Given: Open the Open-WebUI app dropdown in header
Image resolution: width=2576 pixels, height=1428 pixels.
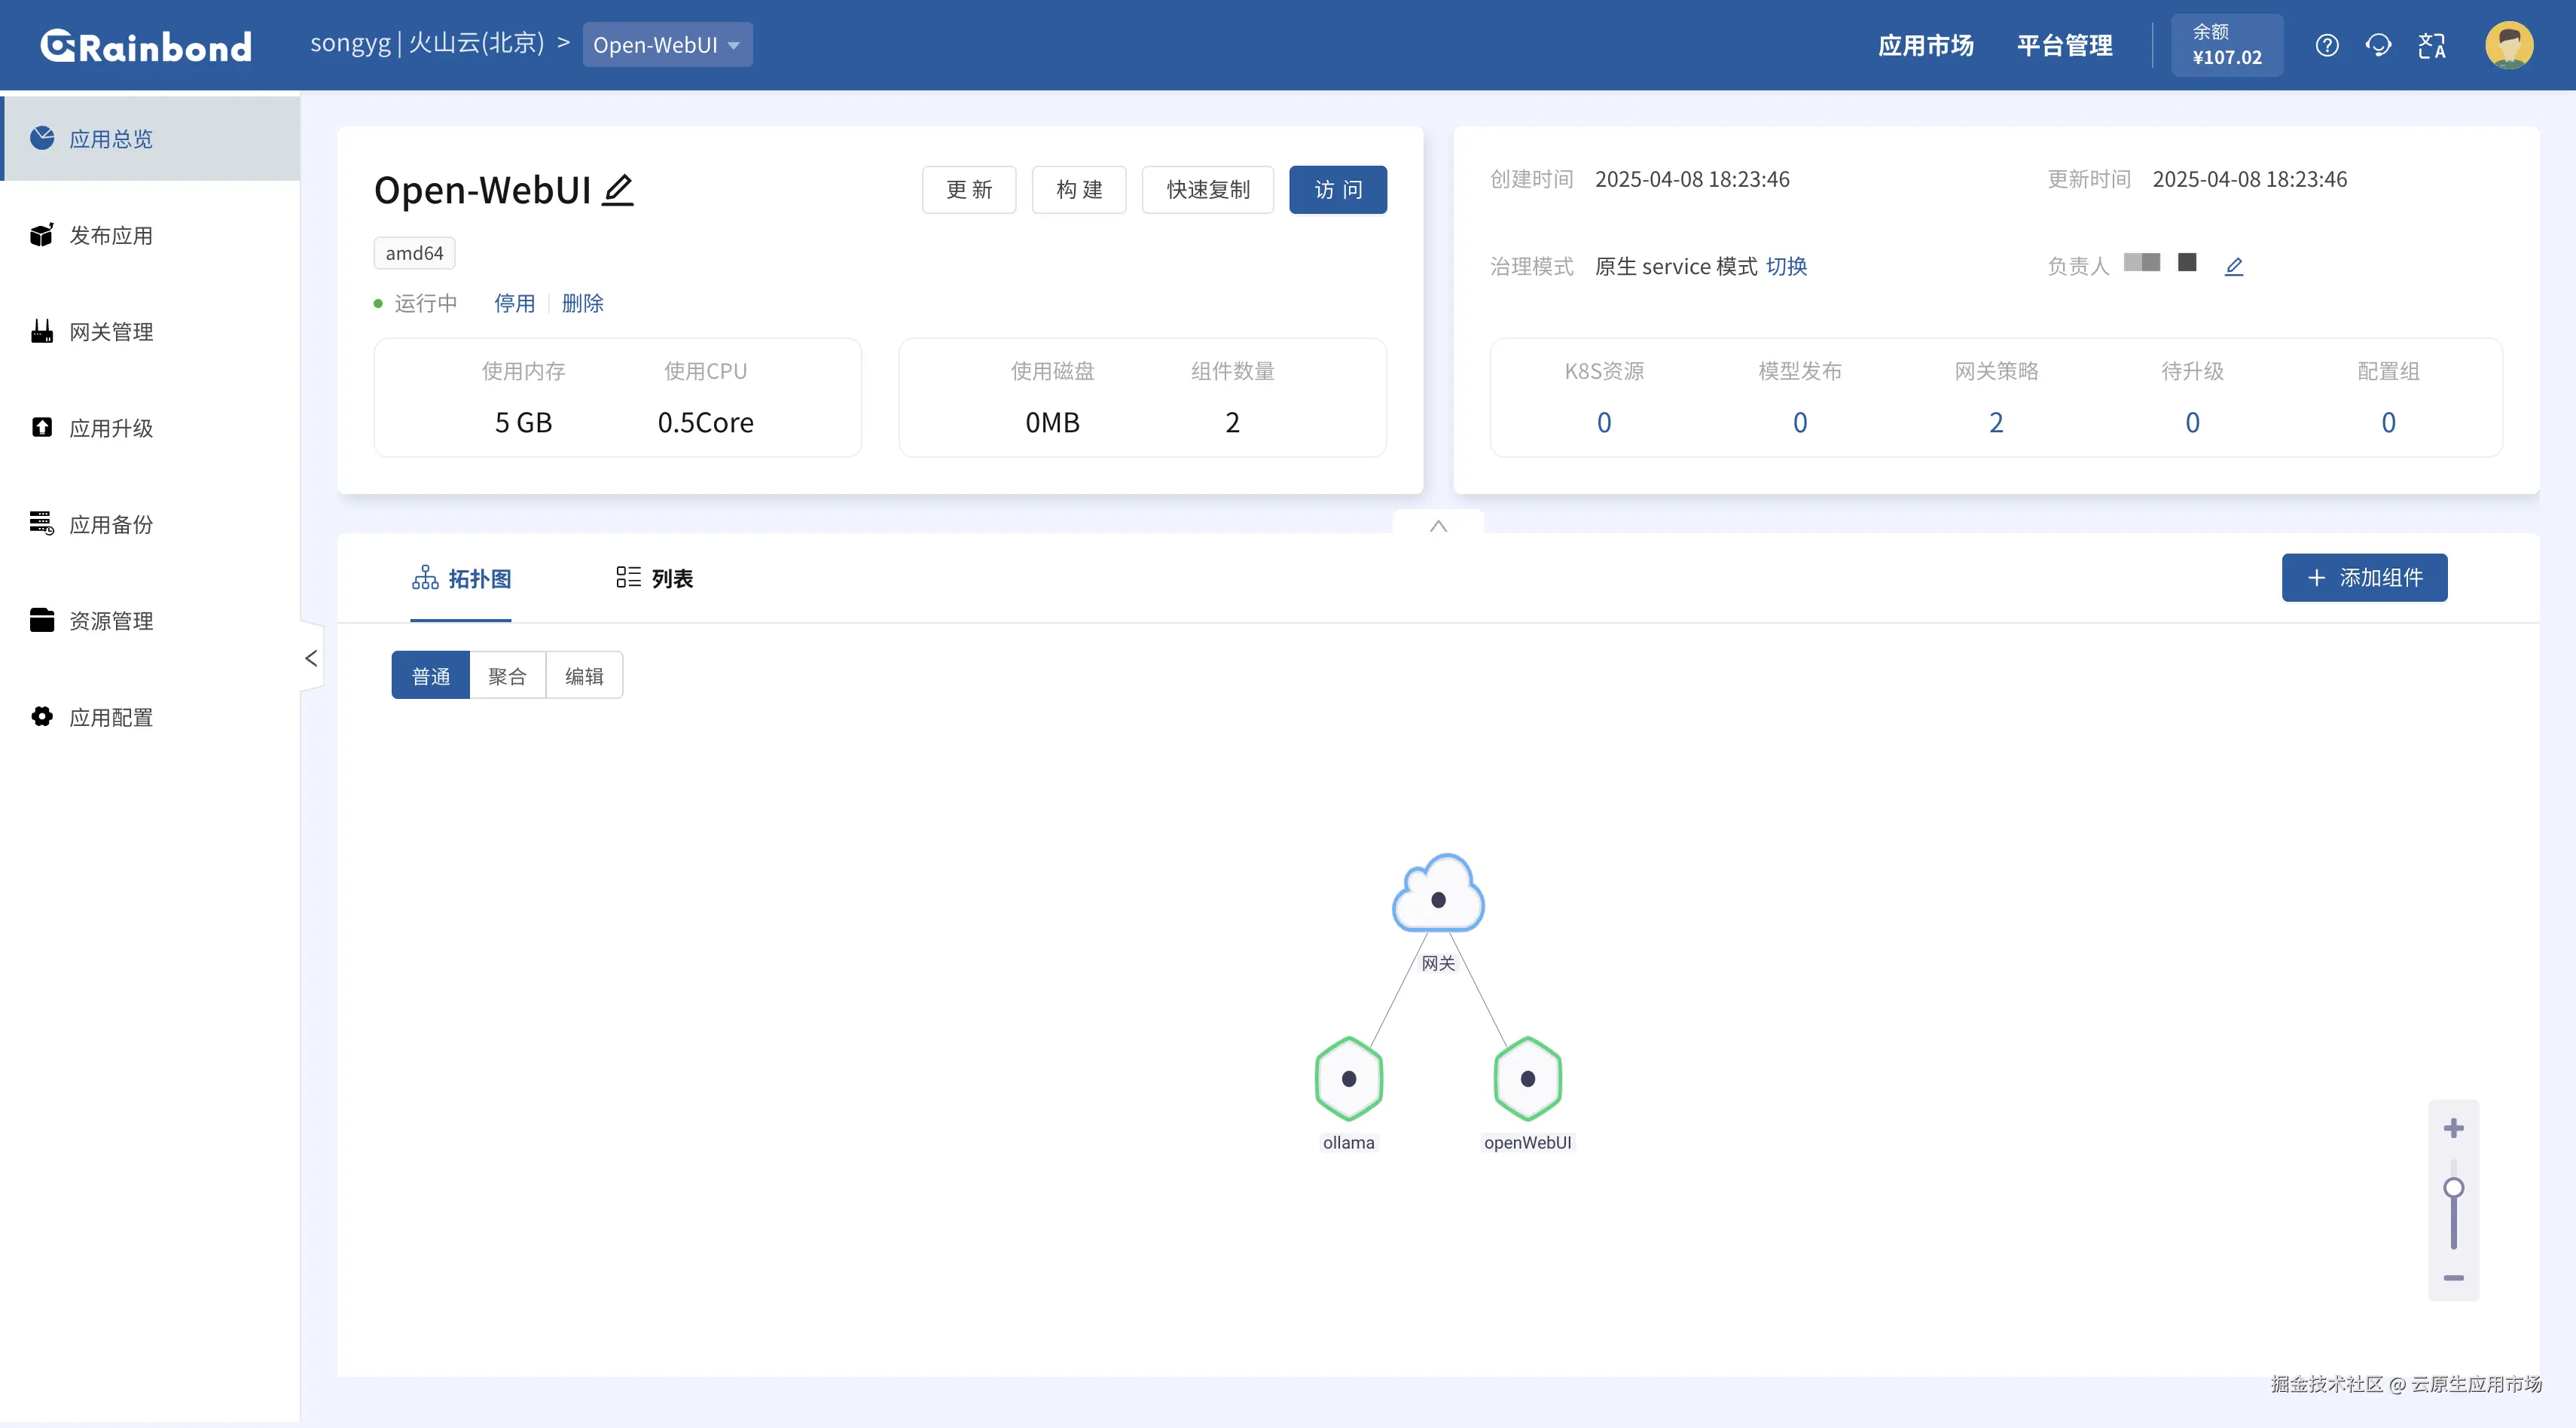Looking at the screenshot, I should pos(667,45).
